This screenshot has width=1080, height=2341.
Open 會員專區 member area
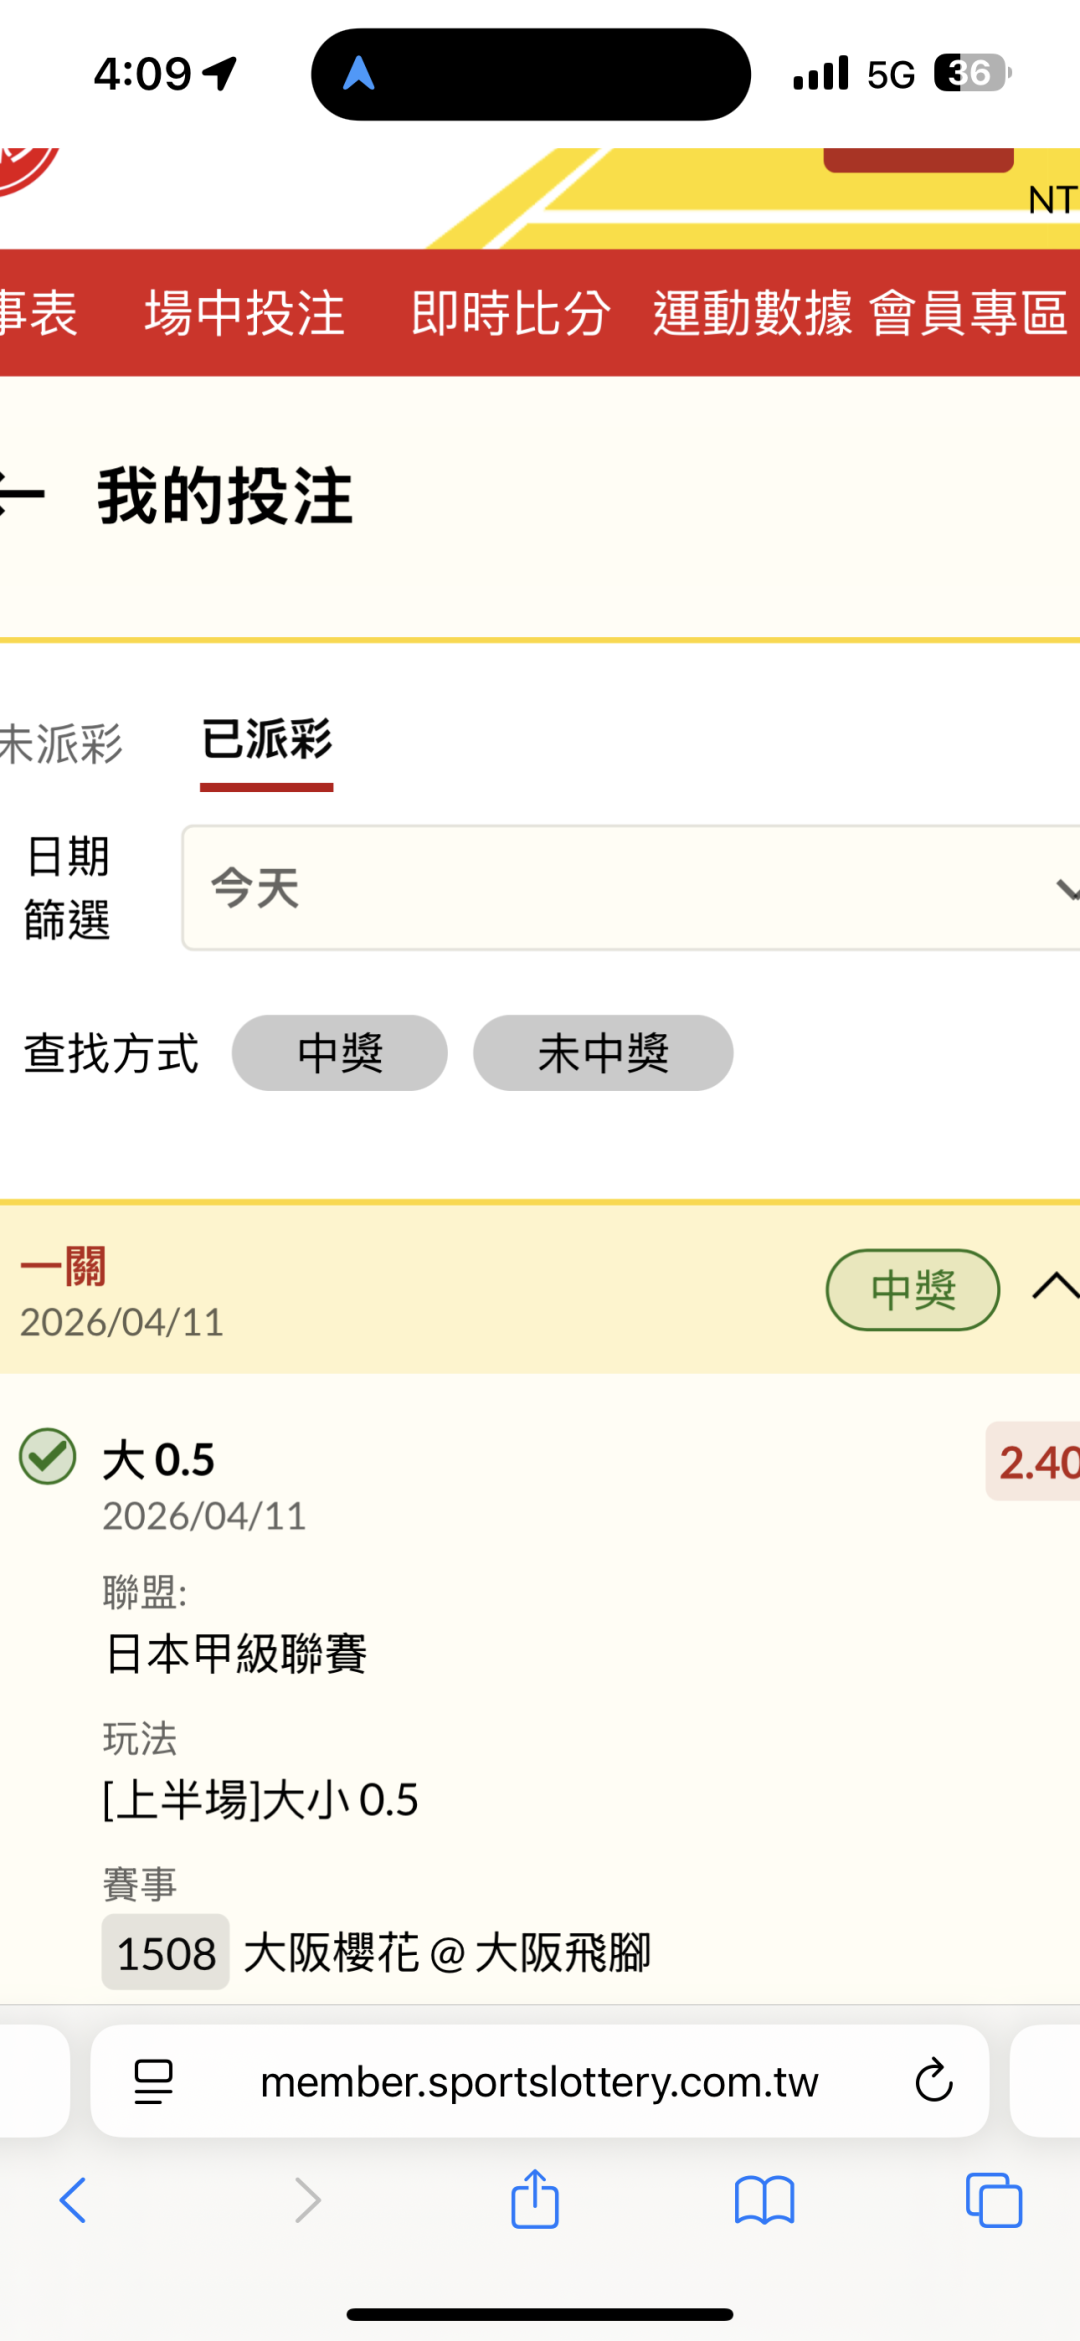(968, 313)
